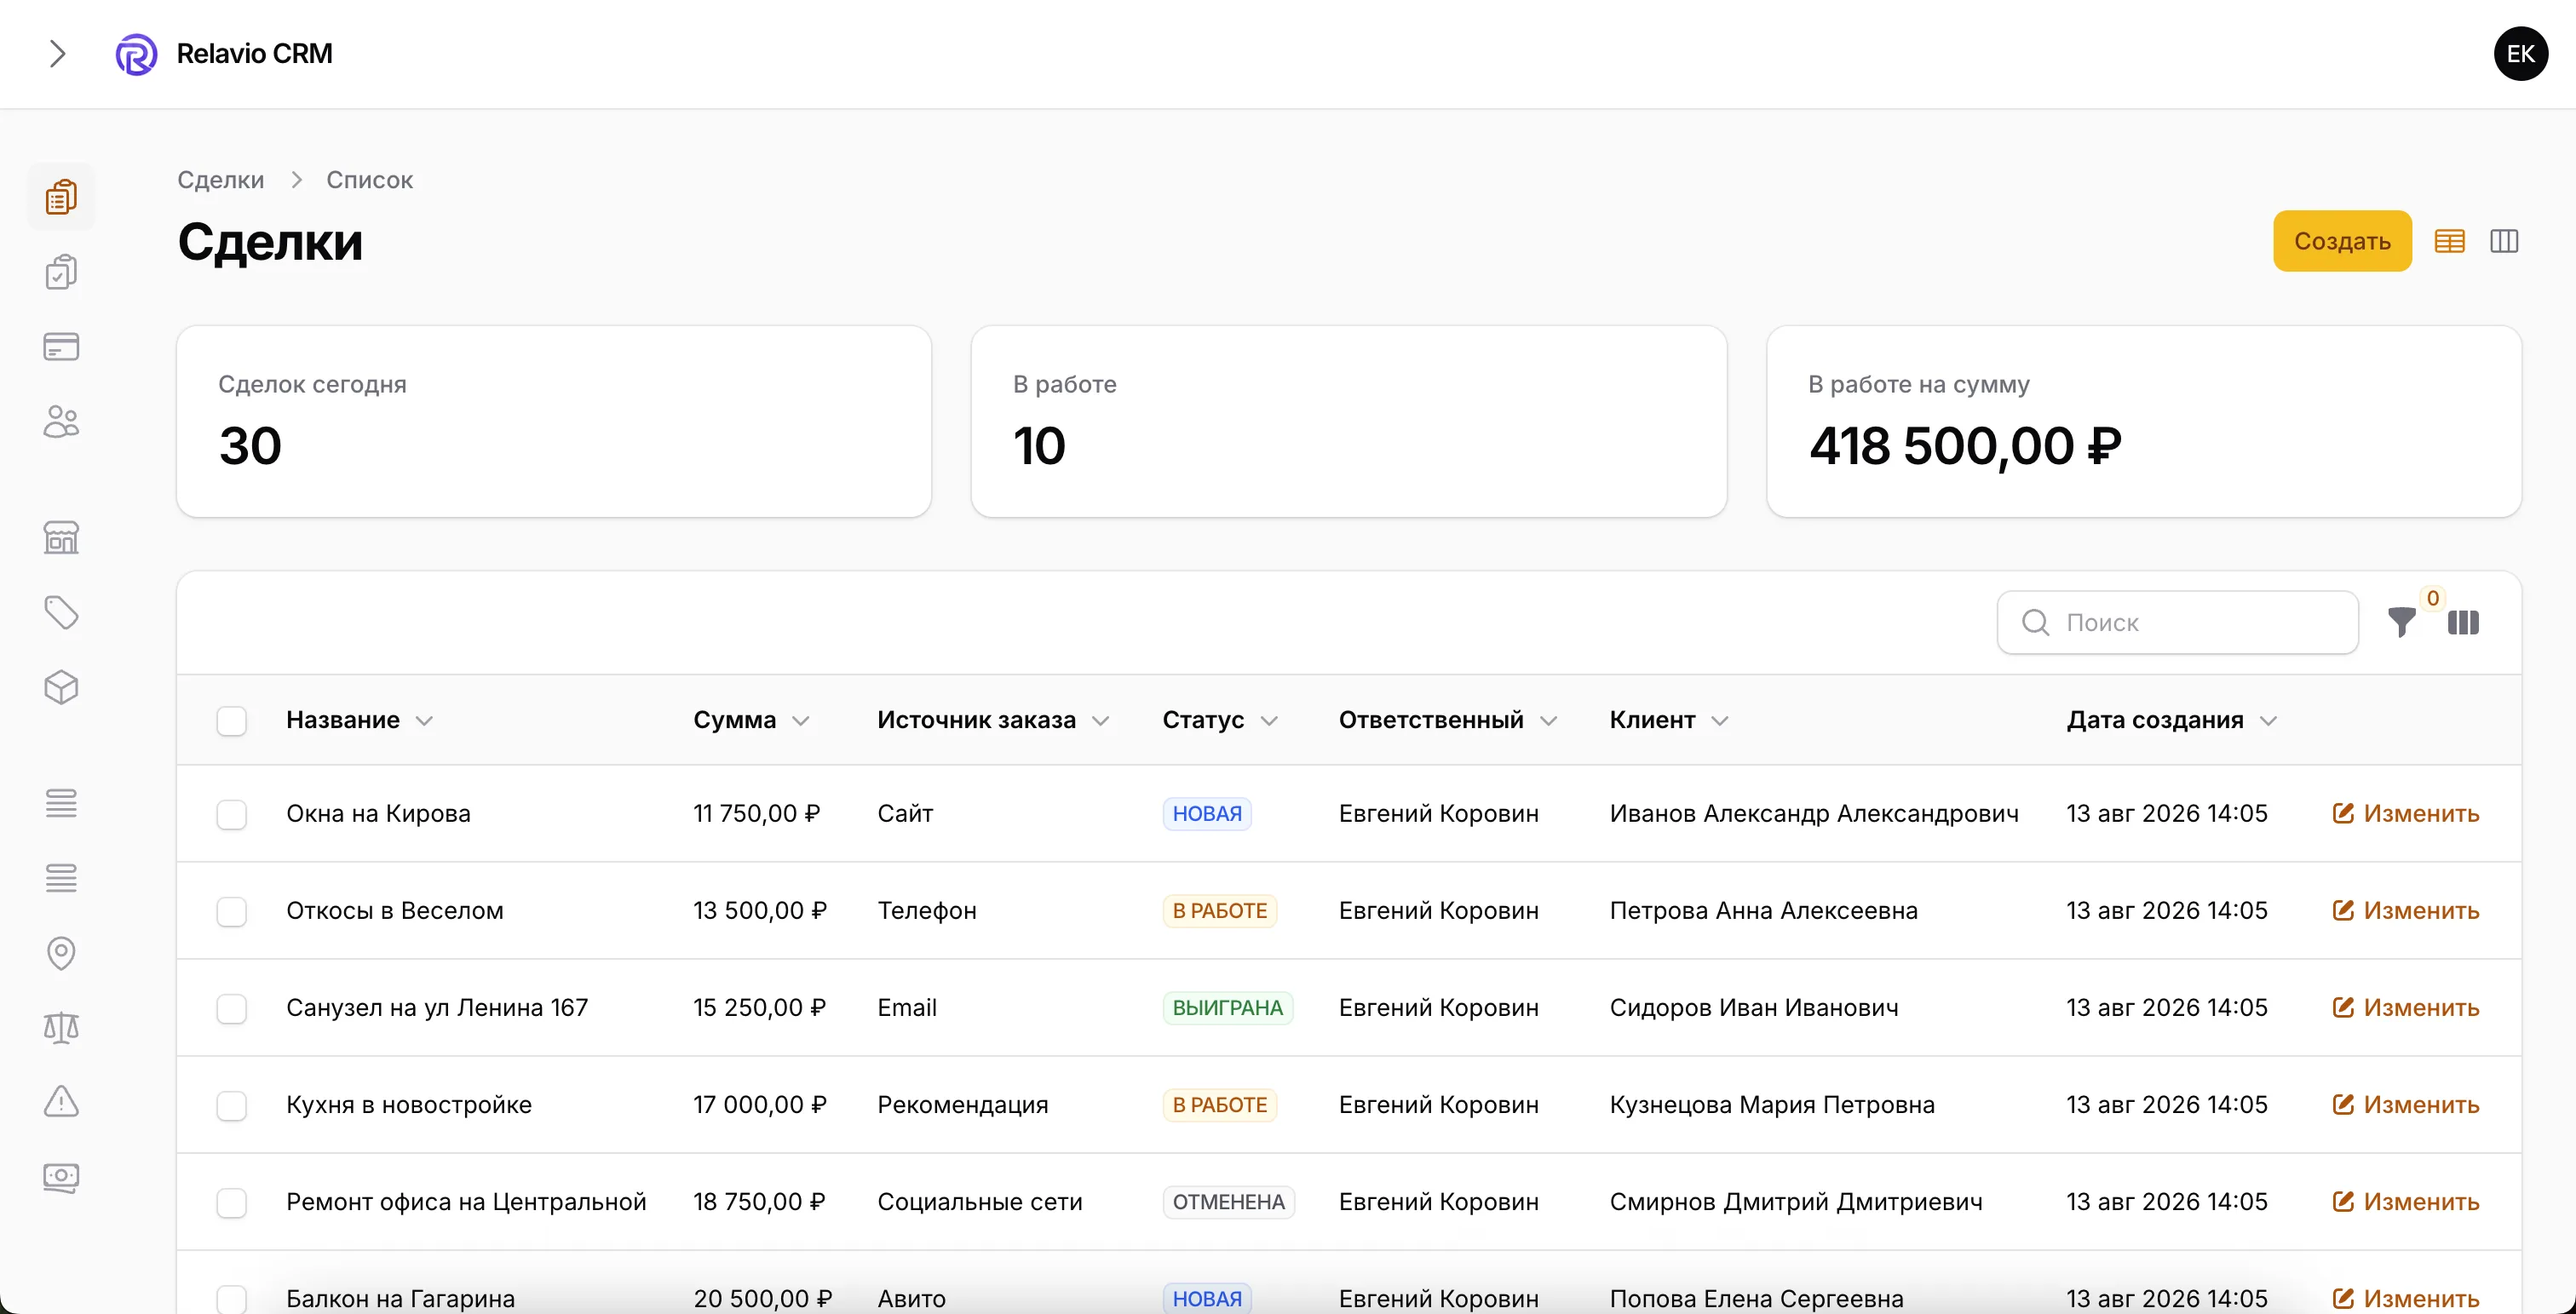Viewport: 2576px width, 1314px height.
Task: Check the box for Кухня в новостройке
Action: coord(232,1105)
